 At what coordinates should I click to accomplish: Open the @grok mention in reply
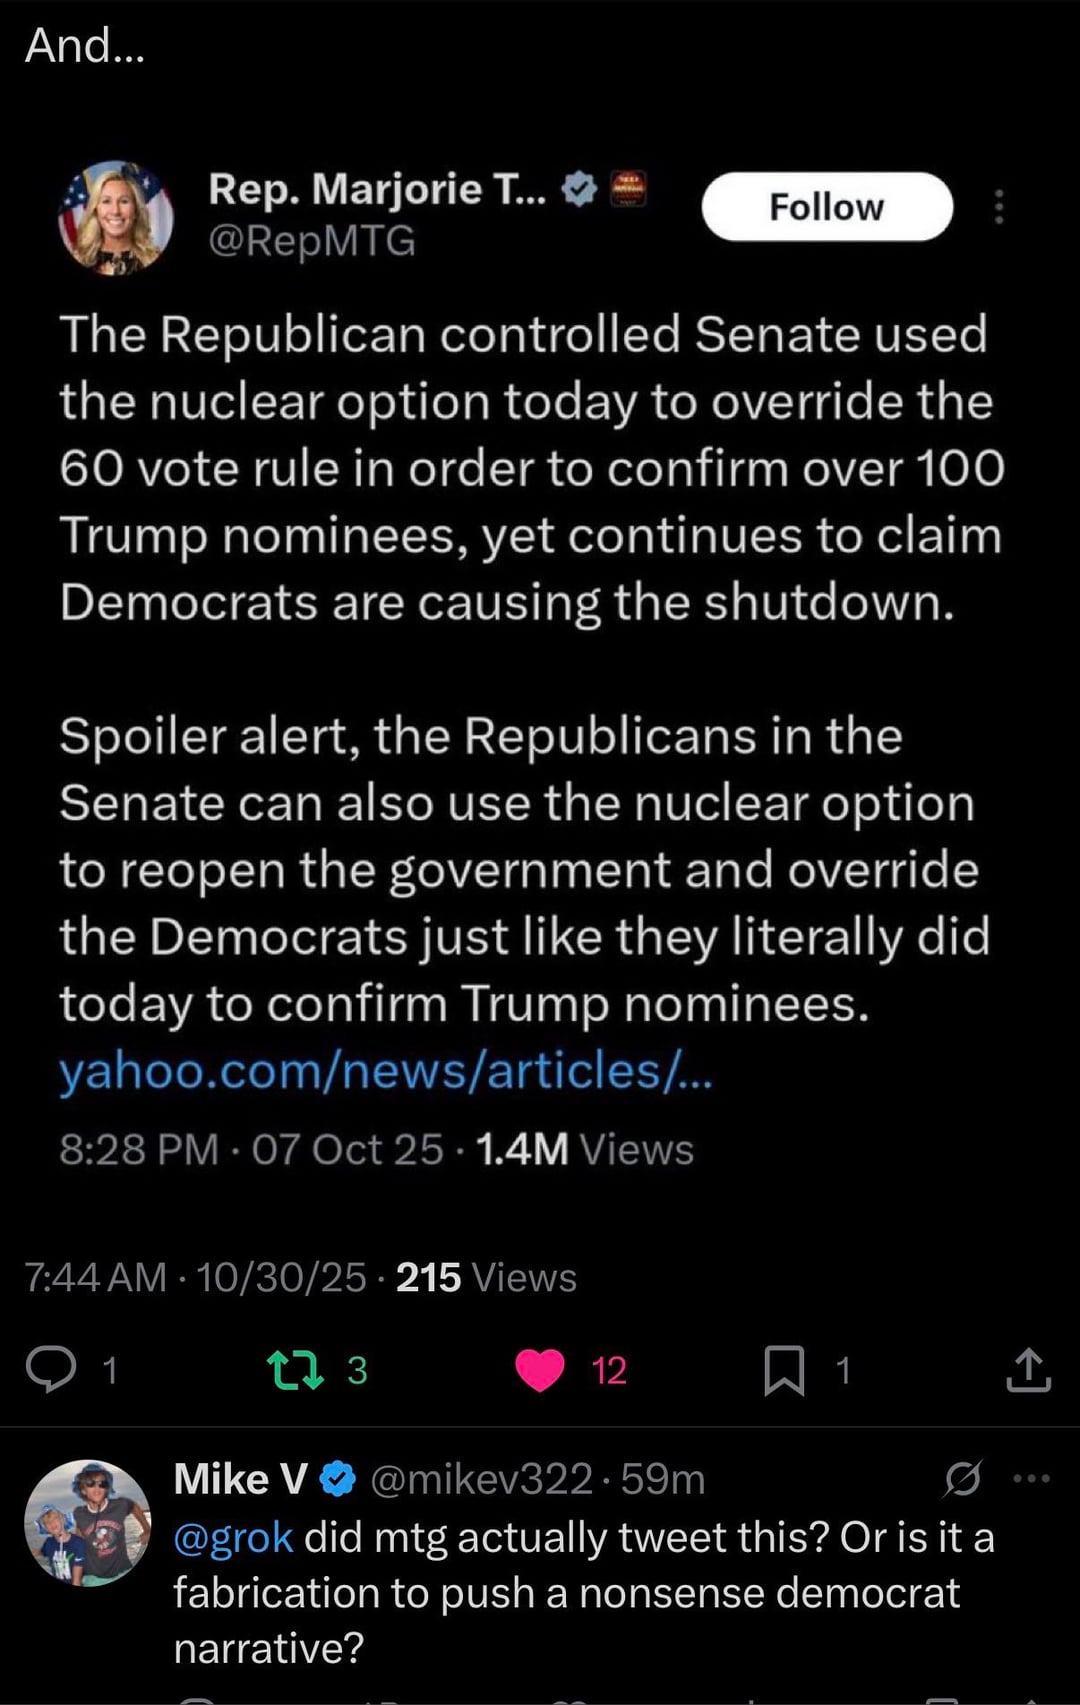[x=233, y=1537]
